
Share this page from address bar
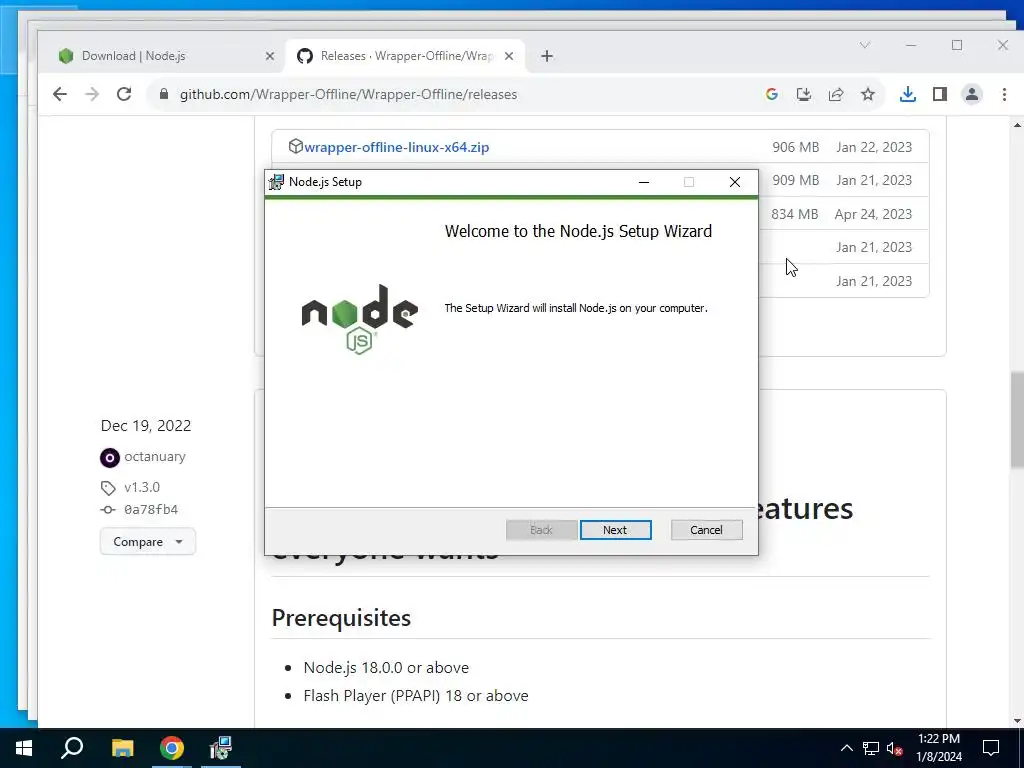[x=835, y=94]
